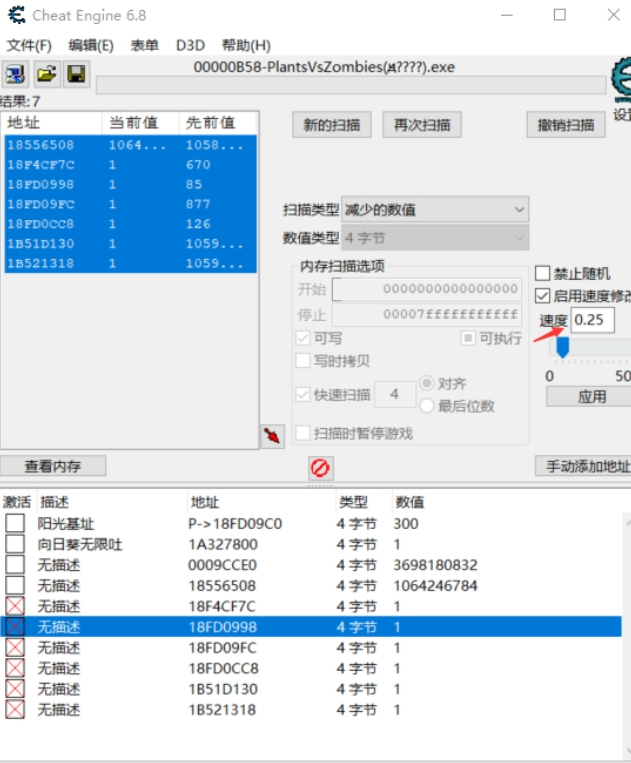Open the process selector computer icon
631x763 pixels.
point(15,74)
